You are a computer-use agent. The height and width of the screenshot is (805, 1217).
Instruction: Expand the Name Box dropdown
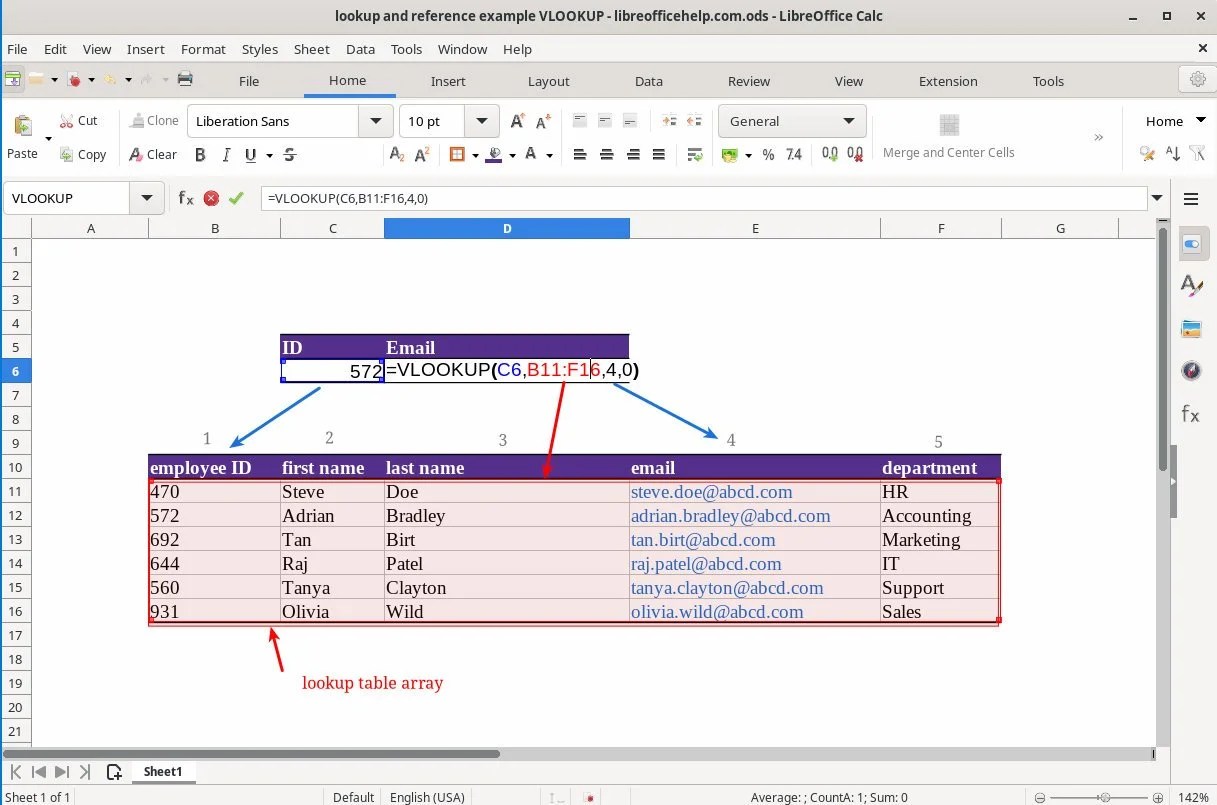click(x=148, y=198)
